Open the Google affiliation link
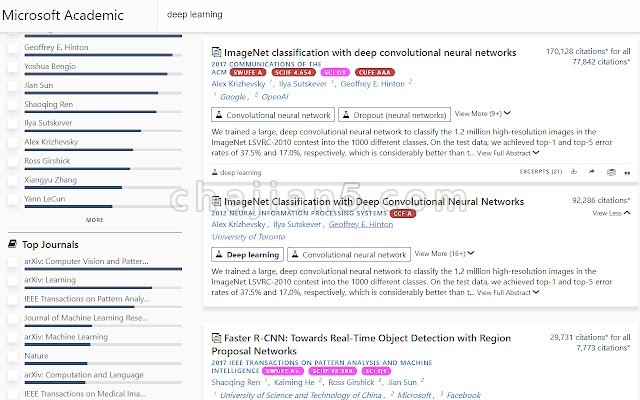 pyautogui.click(x=233, y=97)
